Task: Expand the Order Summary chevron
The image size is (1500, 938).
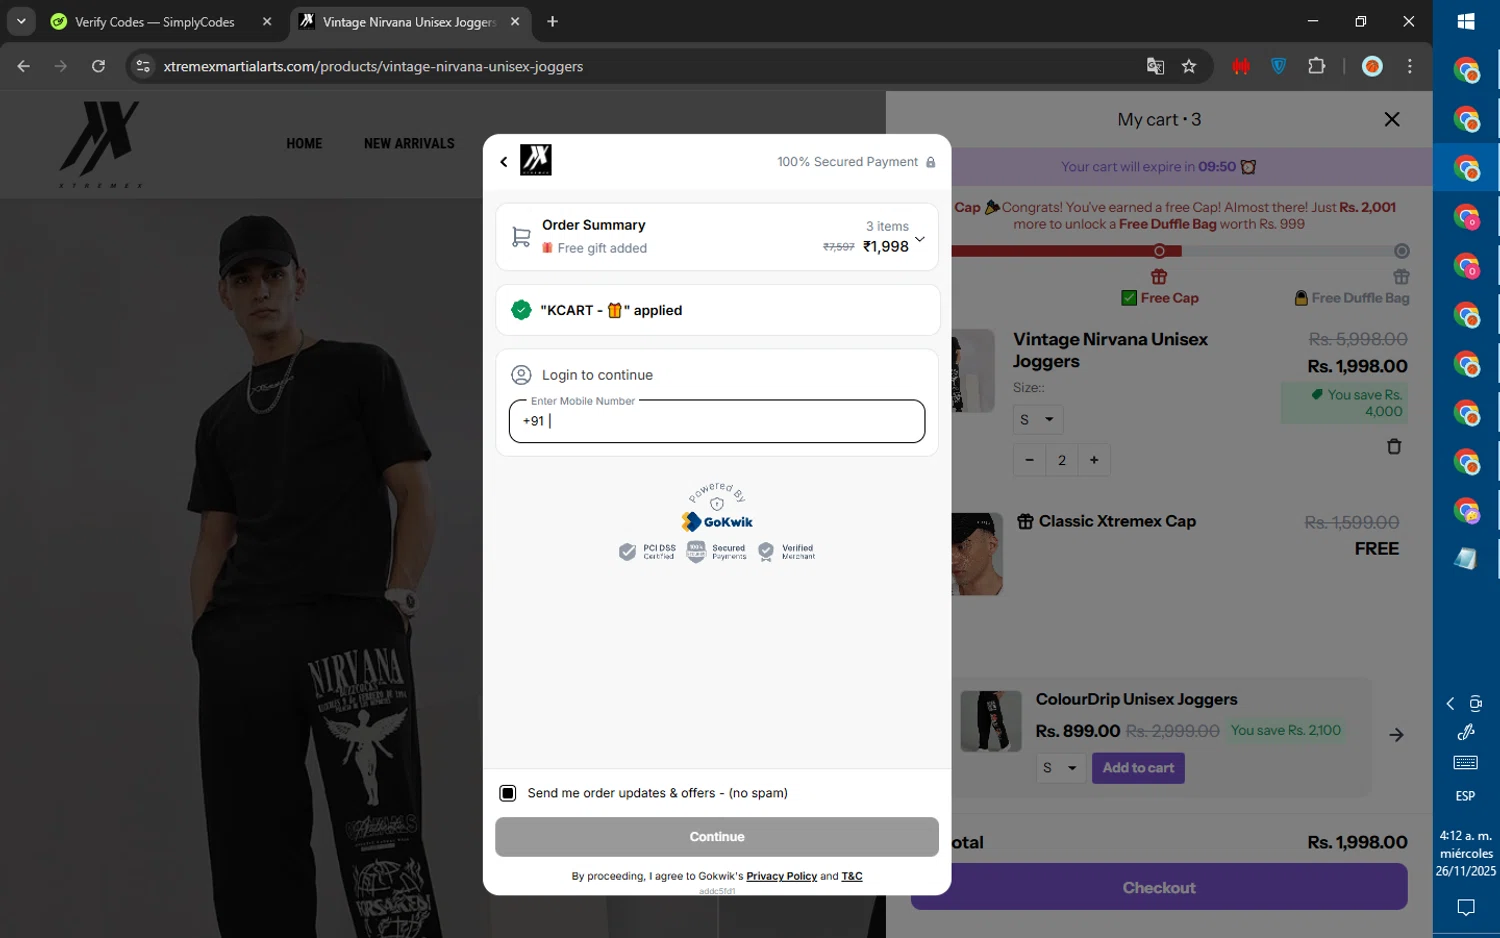Action: (x=919, y=239)
